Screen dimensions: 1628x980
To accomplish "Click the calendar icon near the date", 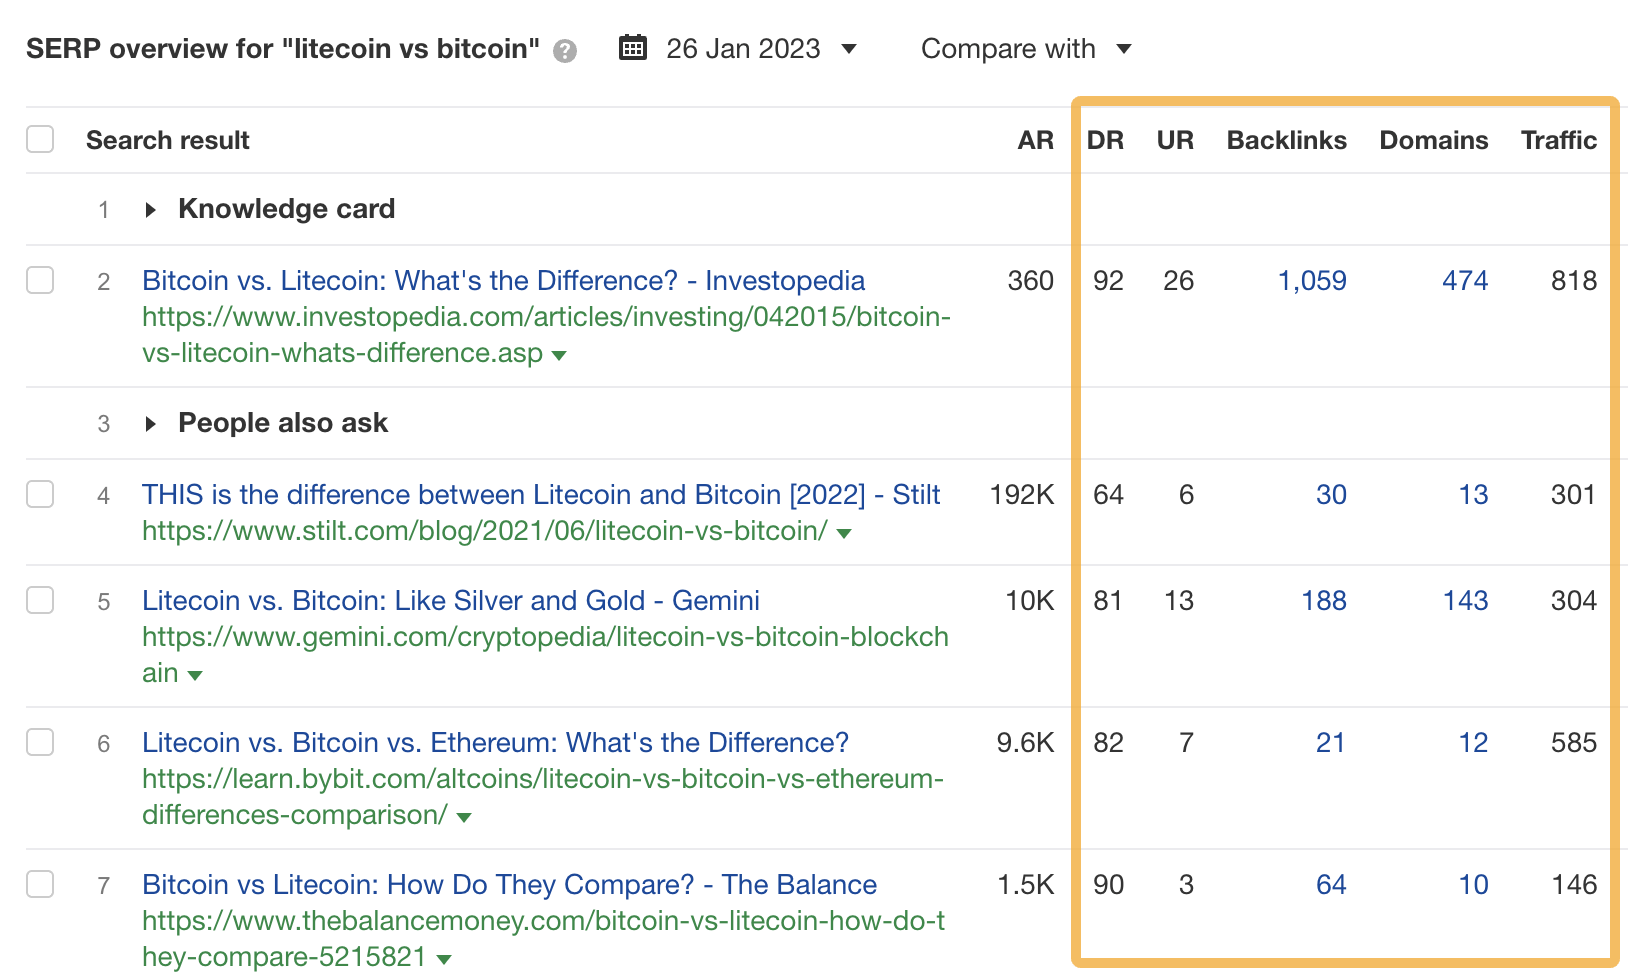I will 632,47.
